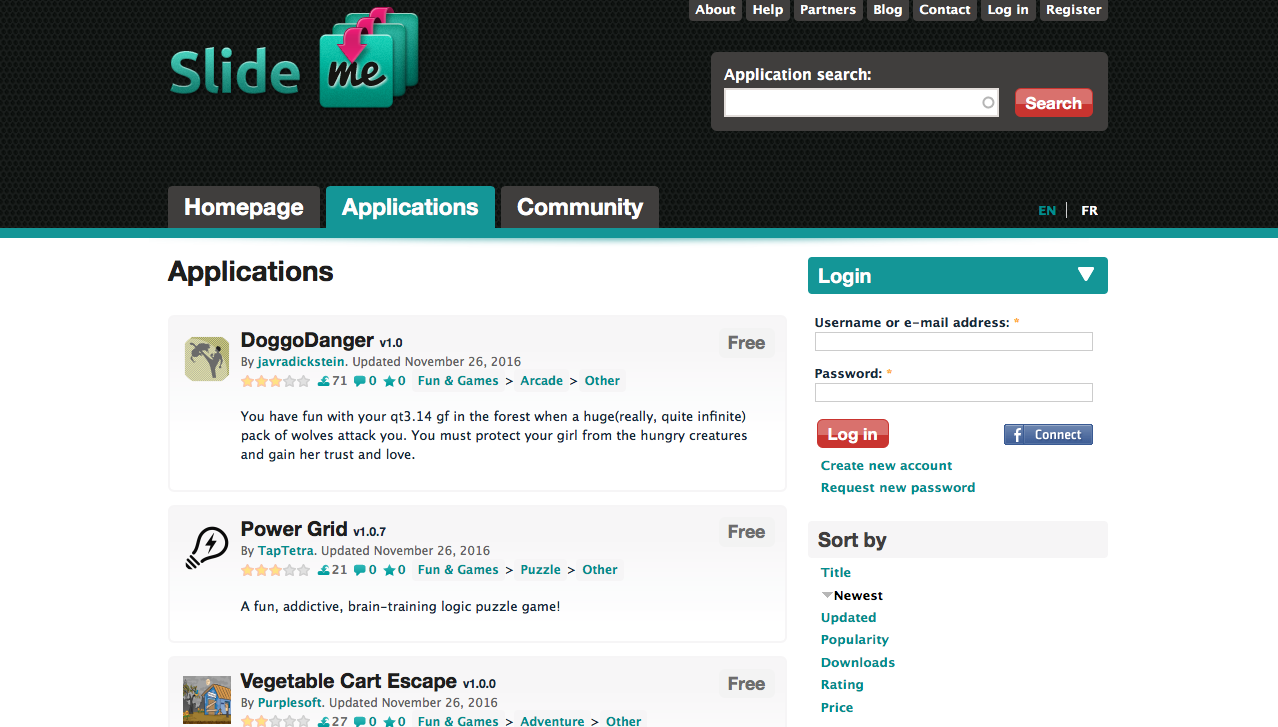This screenshot has width=1278, height=727.
Task: Click the Power Grid downloads icon
Action: click(324, 570)
